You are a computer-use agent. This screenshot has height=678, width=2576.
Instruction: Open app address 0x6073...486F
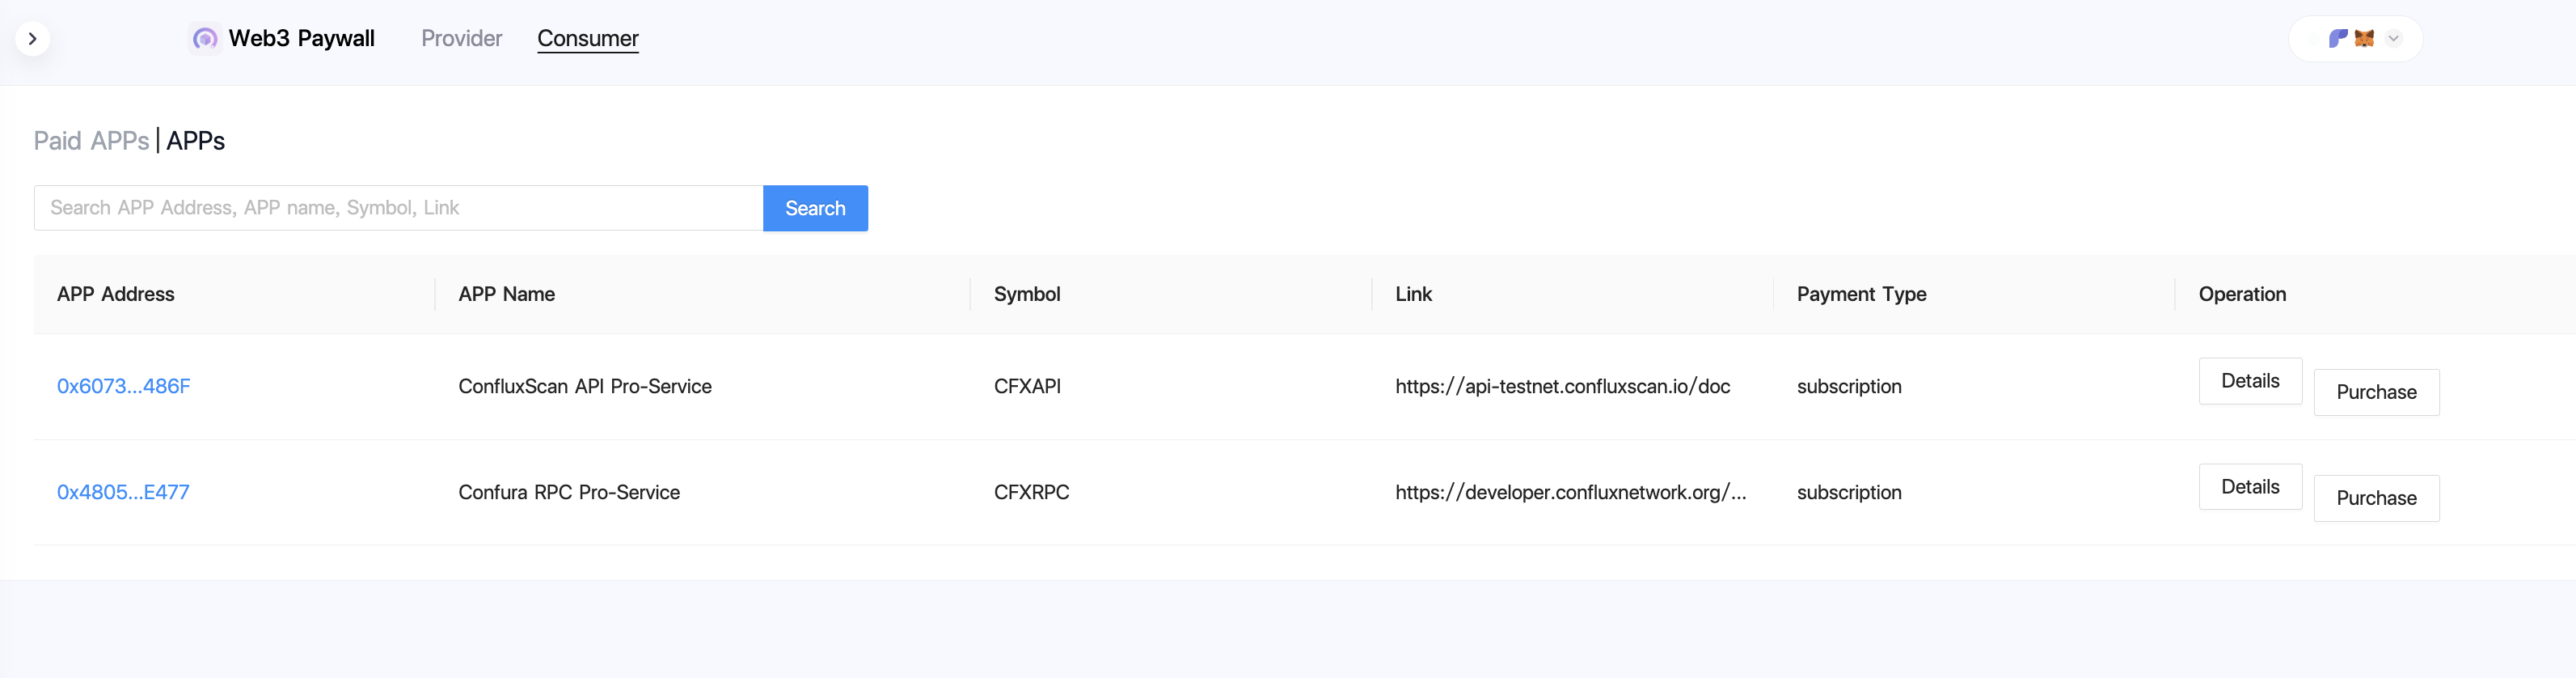tap(123, 387)
